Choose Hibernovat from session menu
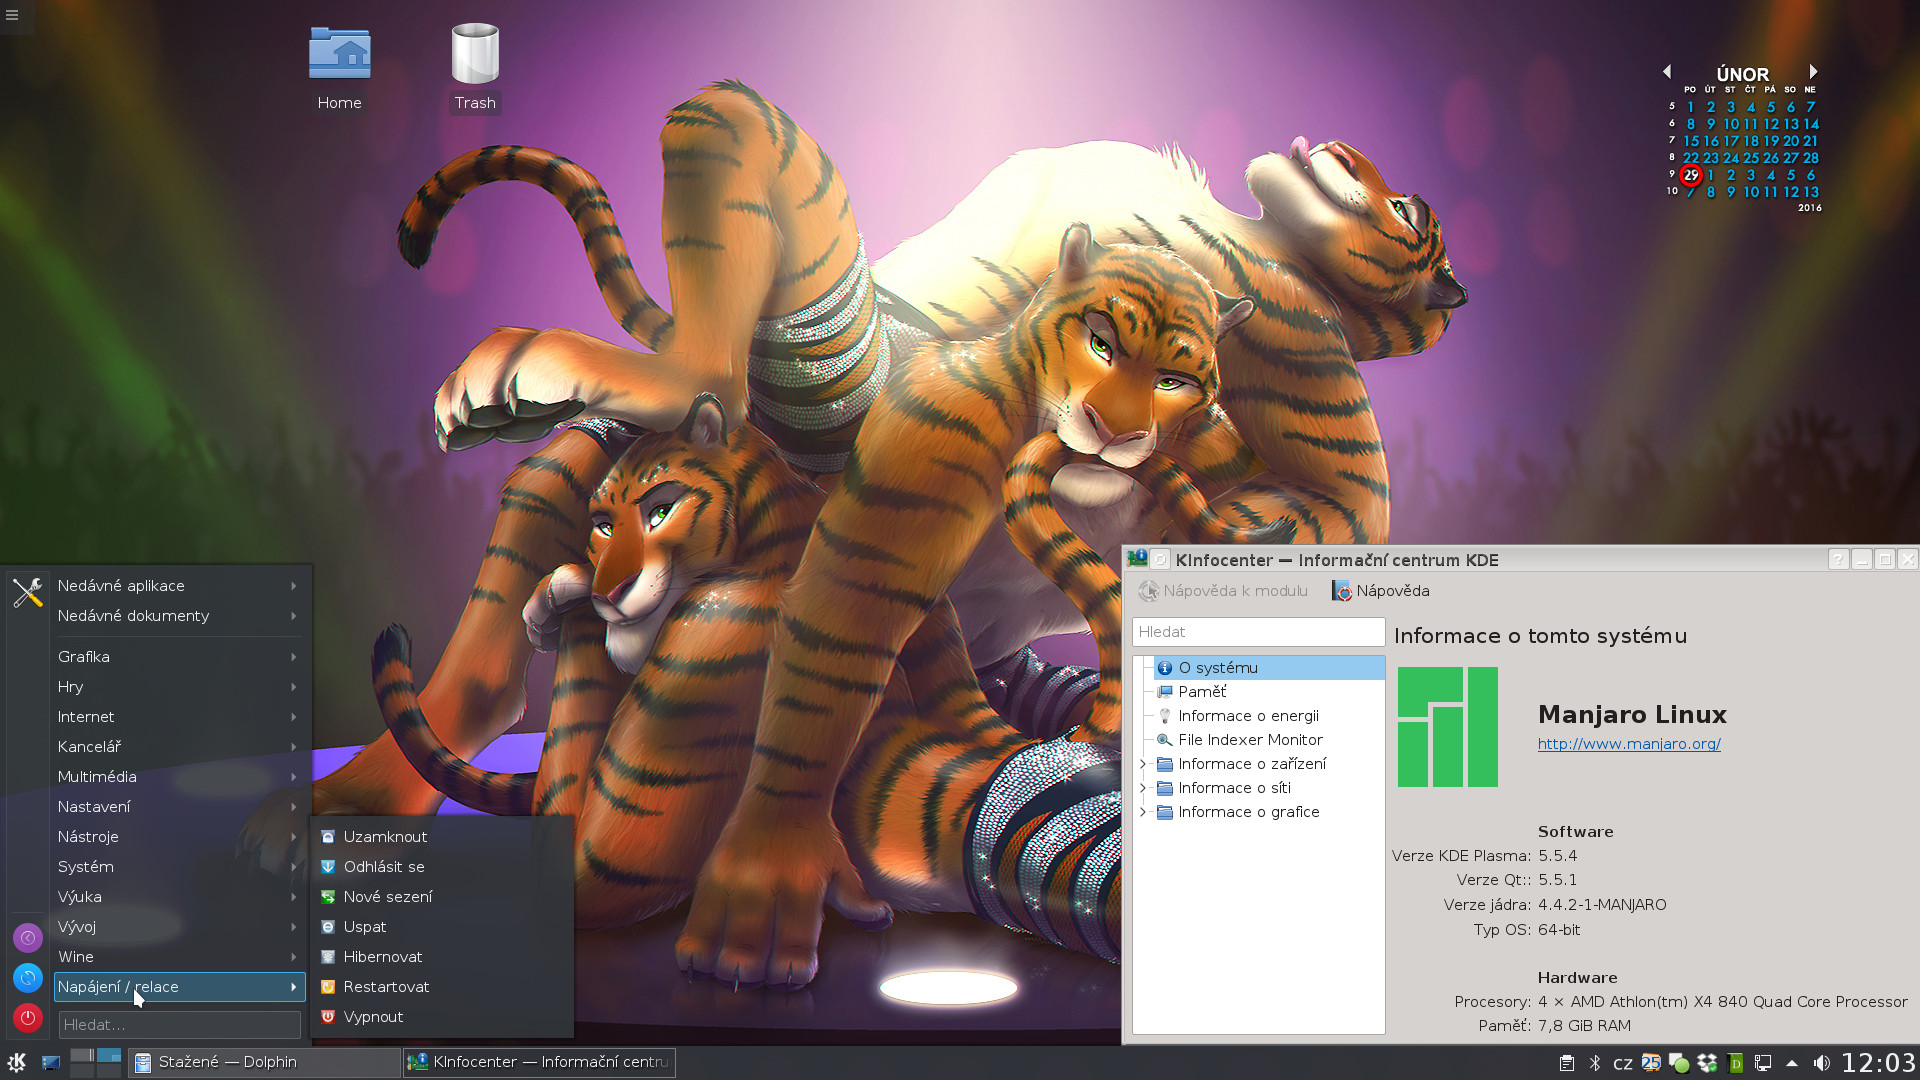The image size is (1920, 1080). tap(442, 957)
